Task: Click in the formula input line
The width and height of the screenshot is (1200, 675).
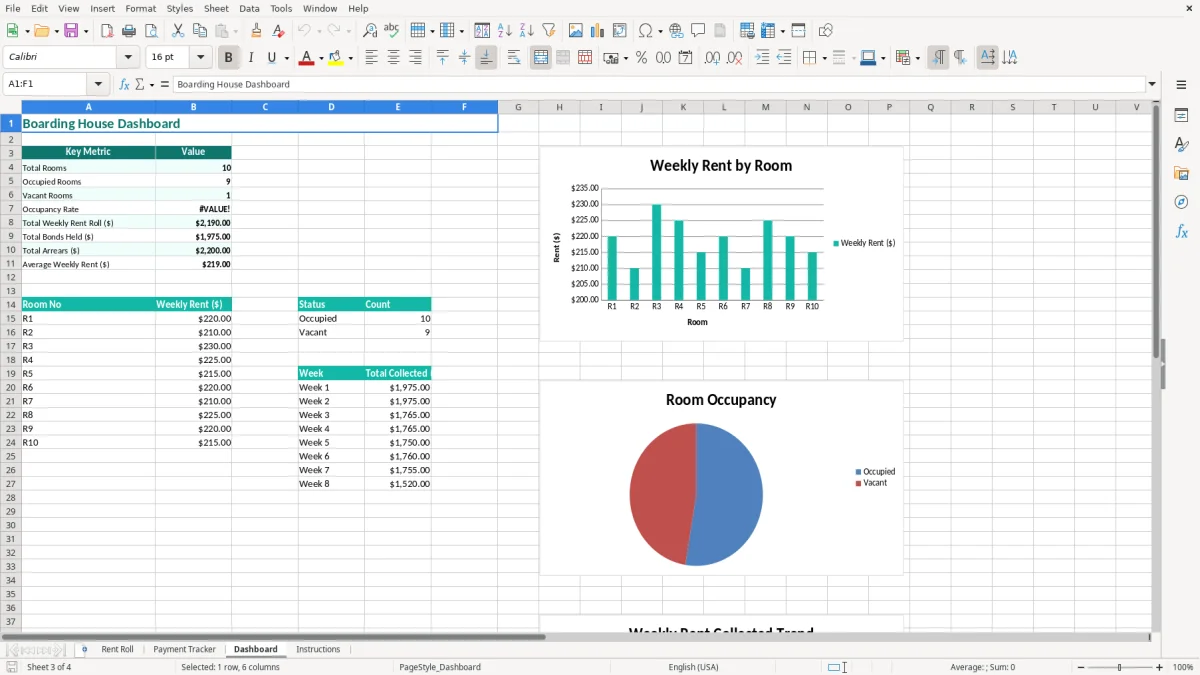Action: 658,84
